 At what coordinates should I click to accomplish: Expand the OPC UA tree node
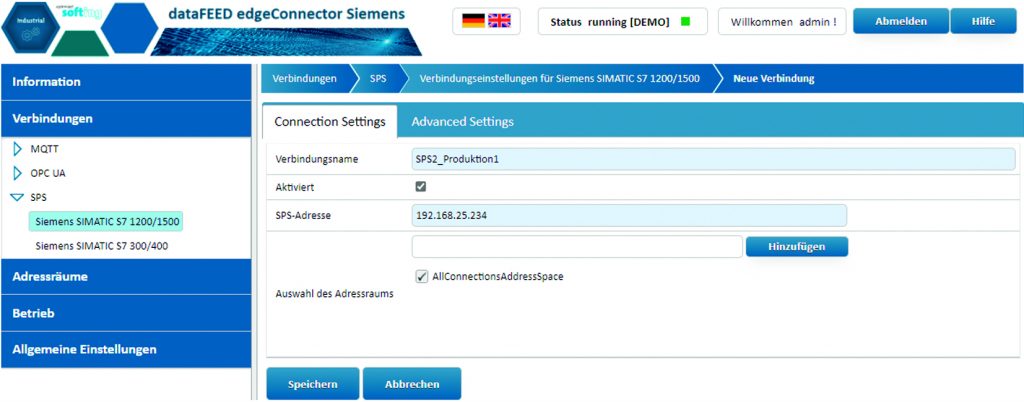[x=17, y=173]
